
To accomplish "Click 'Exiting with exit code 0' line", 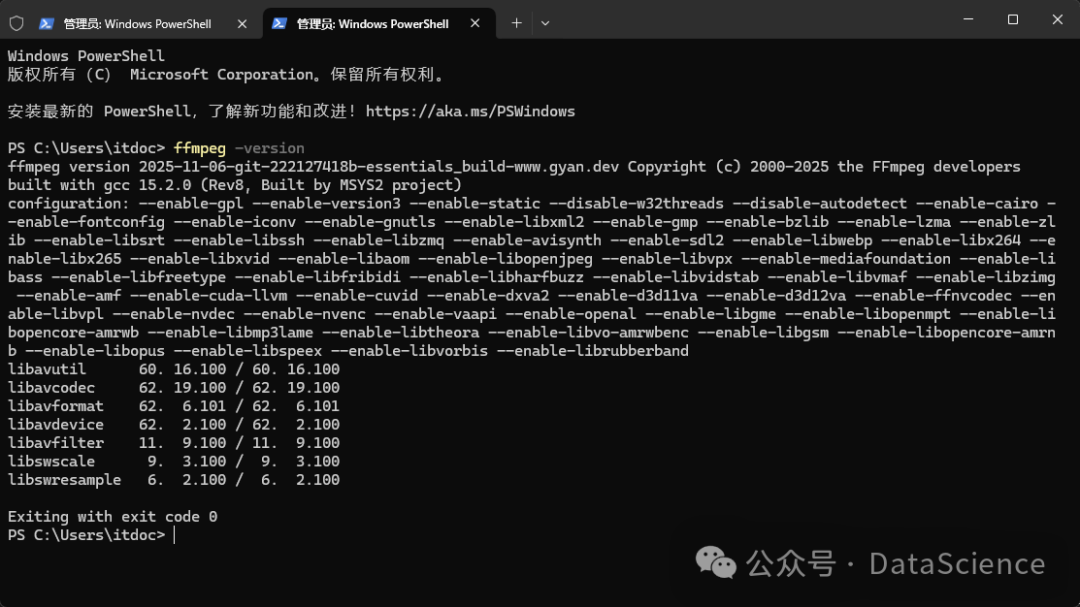I will (x=112, y=517).
